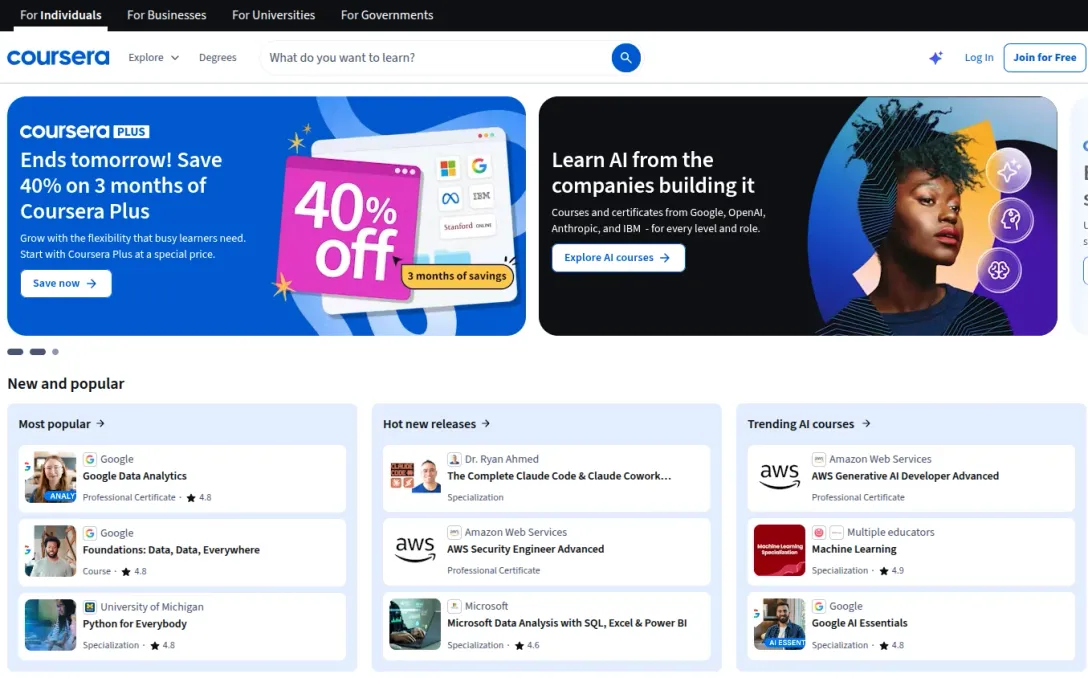Open the AWS Generative AI Developer logo thumbnail
Image resolution: width=1088 pixels, height=678 pixels.
[x=779, y=477]
